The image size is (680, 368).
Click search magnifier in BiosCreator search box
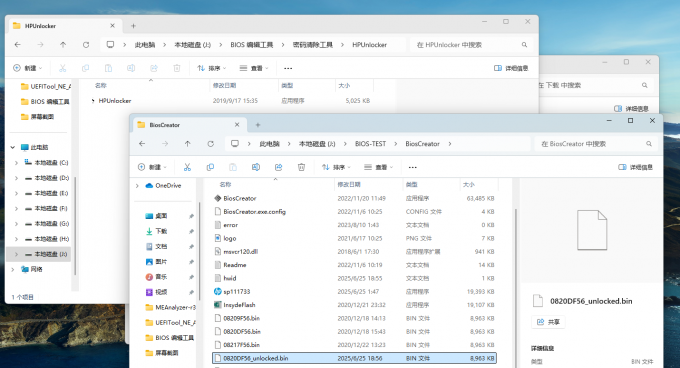pyautogui.click(x=649, y=144)
